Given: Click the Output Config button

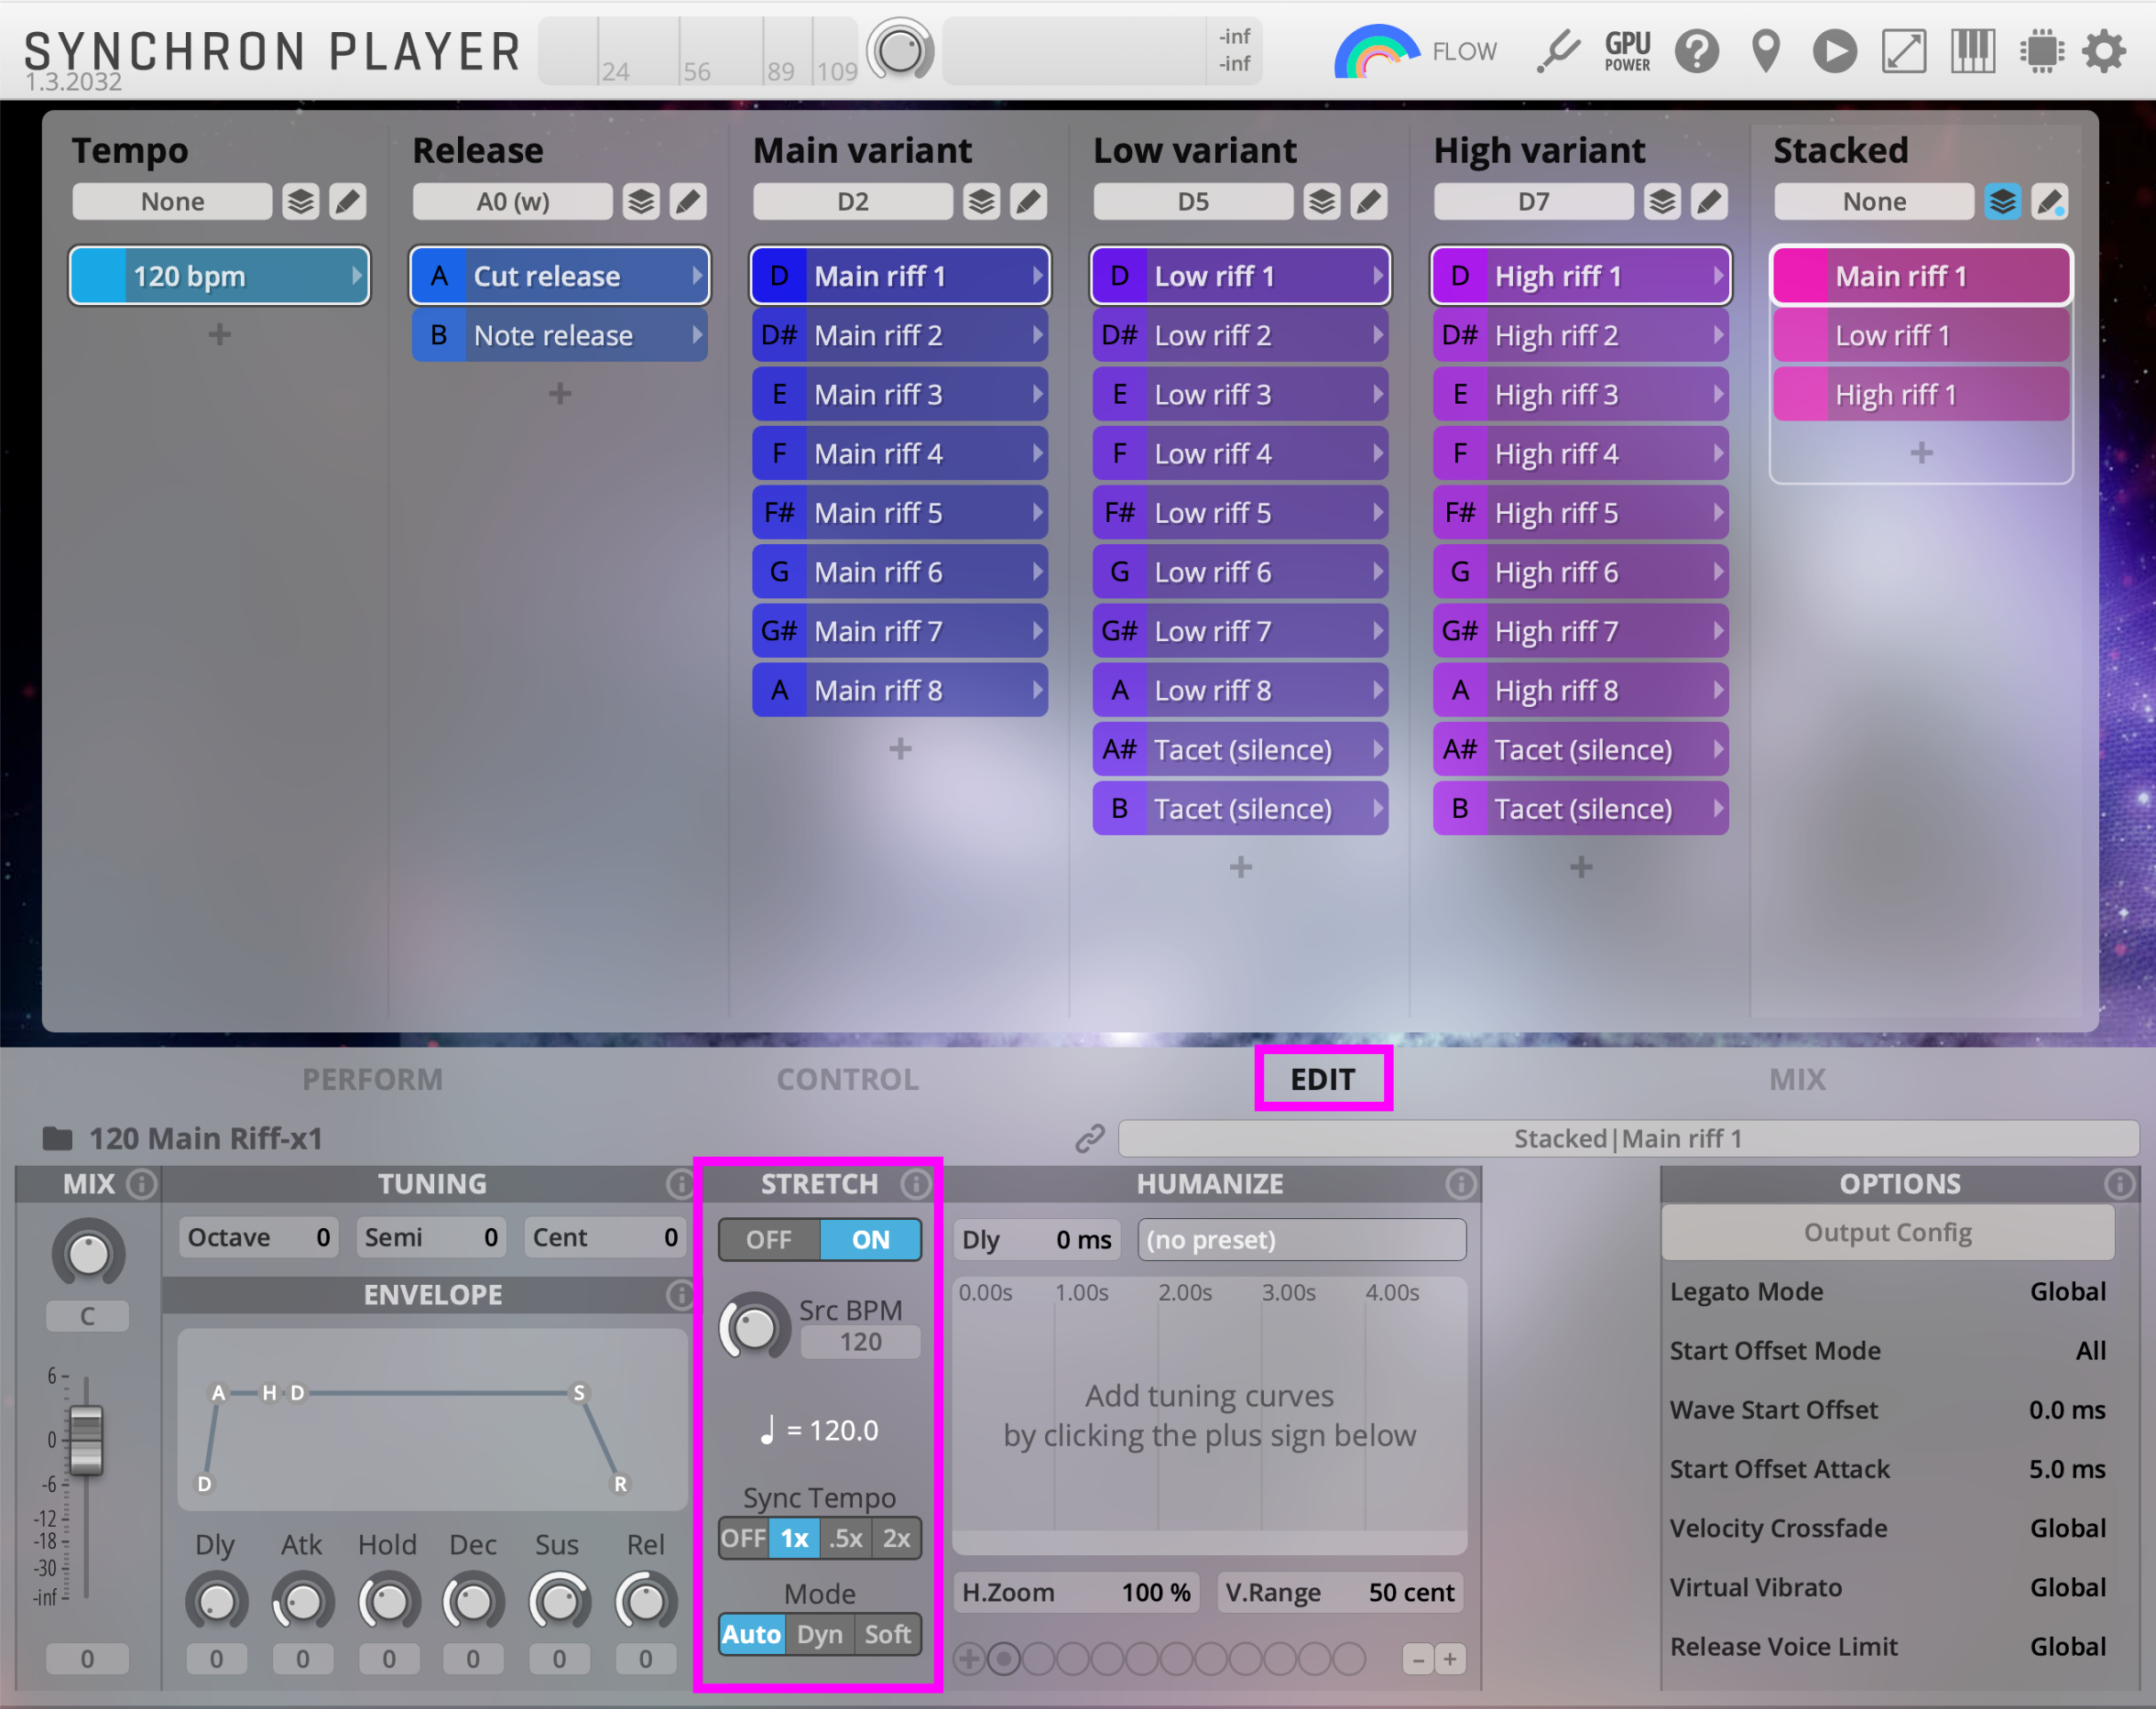Looking at the screenshot, I should (x=1888, y=1233).
